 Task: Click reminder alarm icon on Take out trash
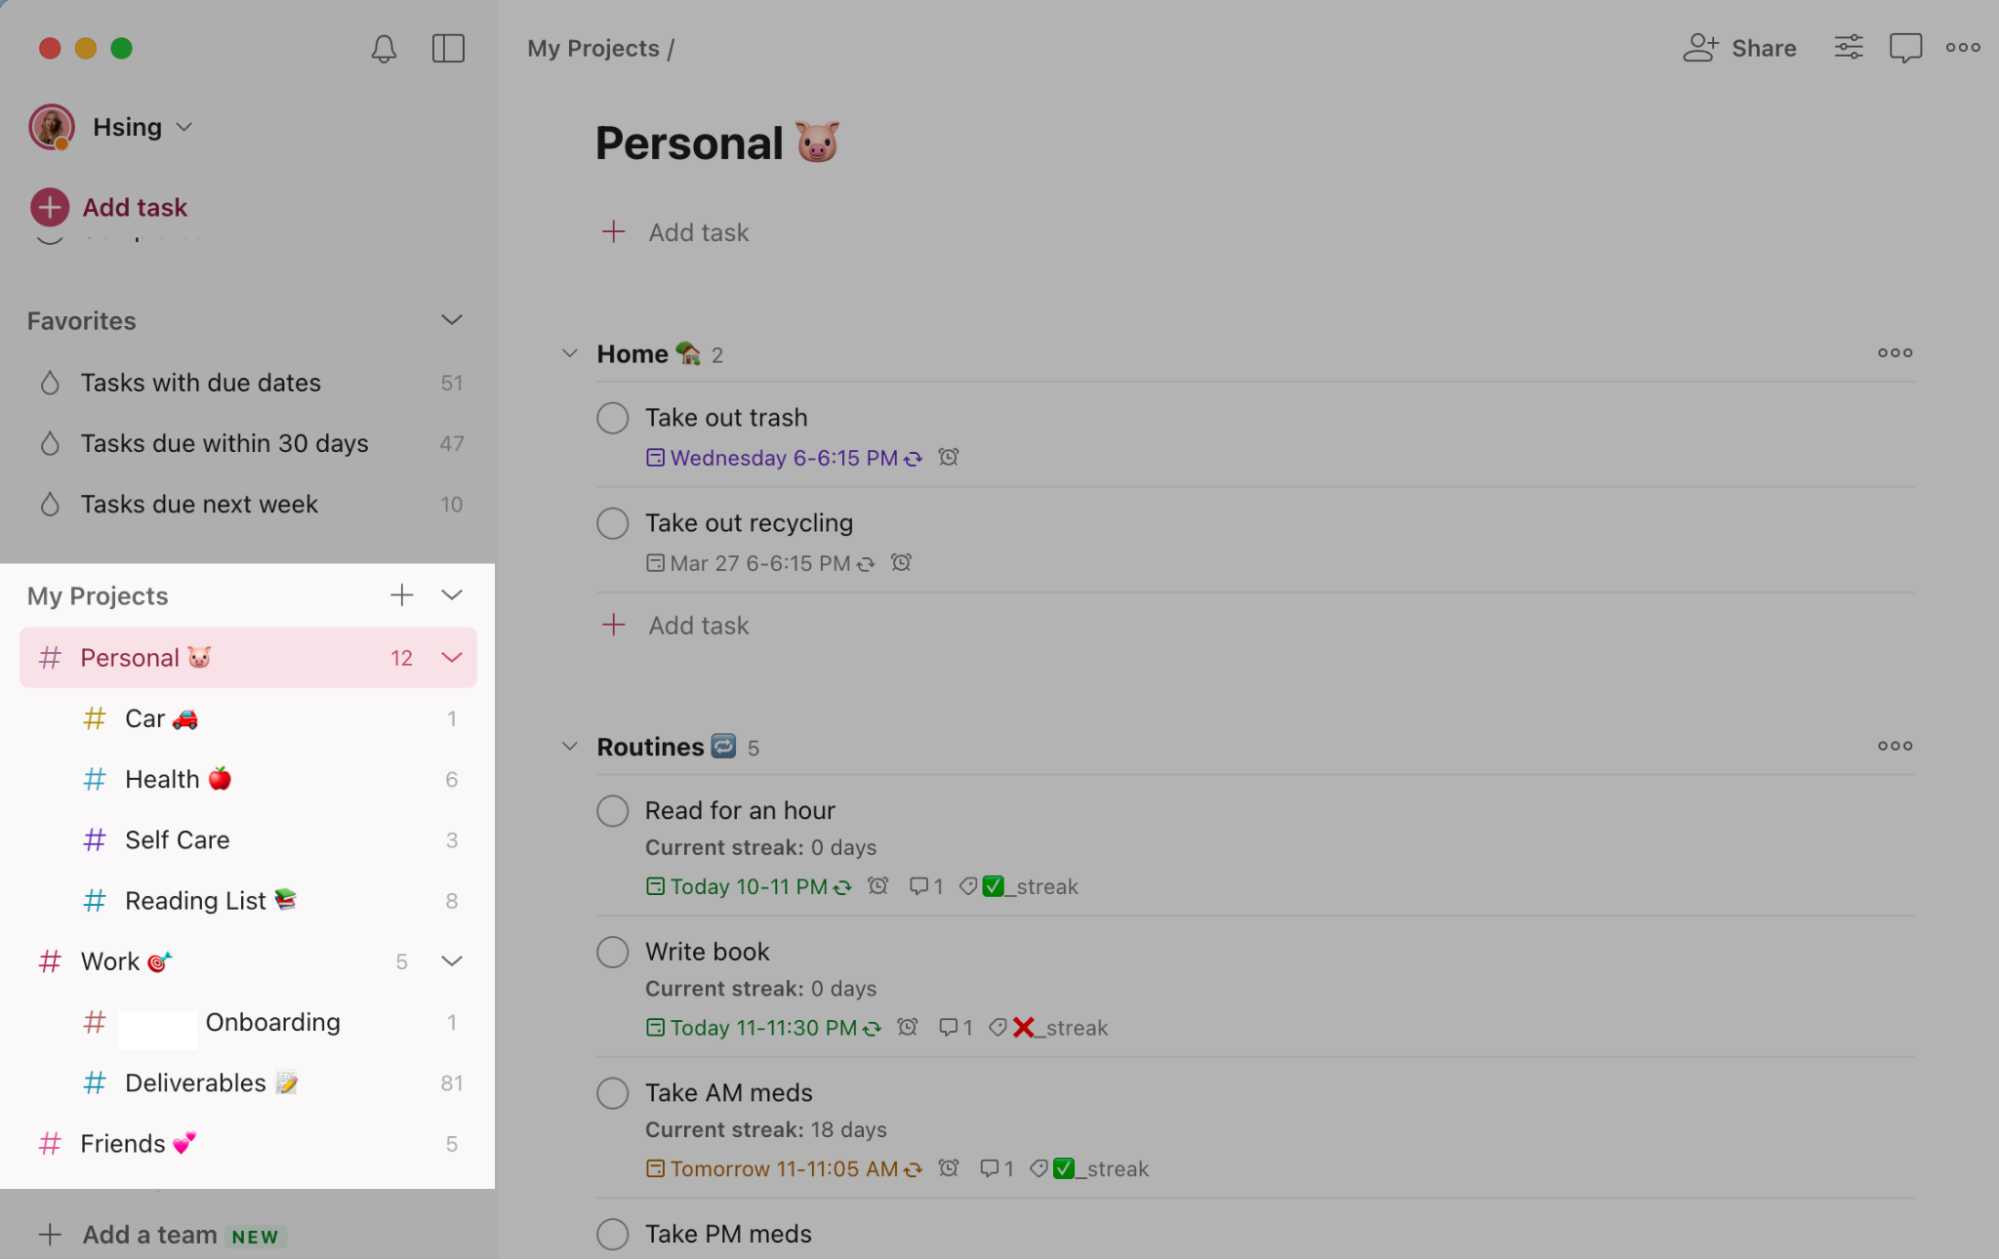[x=948, y=457]
